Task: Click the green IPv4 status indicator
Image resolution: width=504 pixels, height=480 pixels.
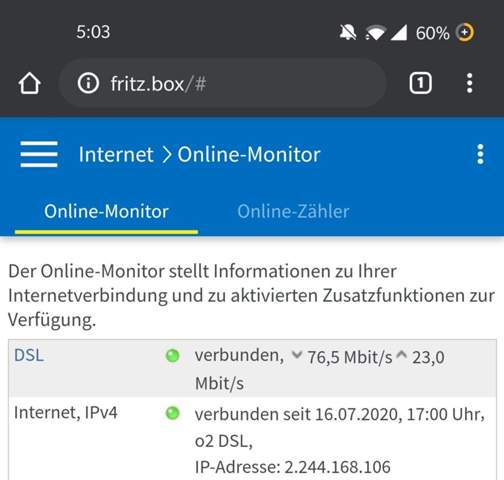Action: (x=172, y=413)
